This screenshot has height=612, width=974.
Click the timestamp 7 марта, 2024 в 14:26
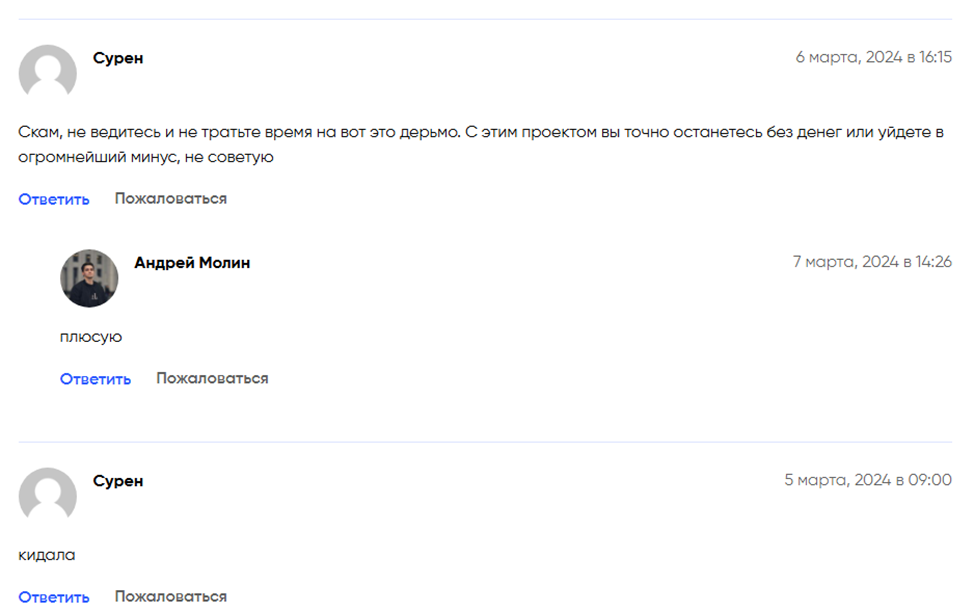point(872,262)
